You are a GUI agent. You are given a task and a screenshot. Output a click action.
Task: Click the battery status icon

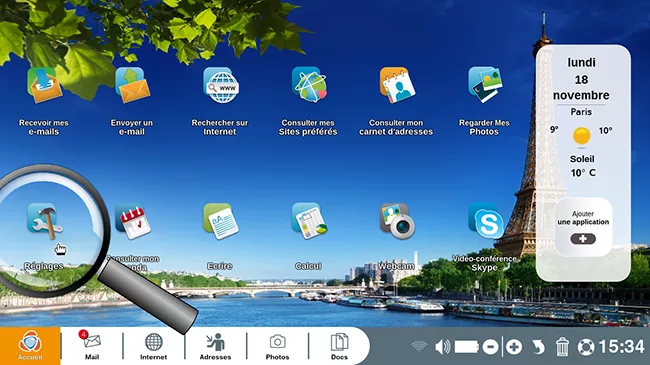coord(467,347)
